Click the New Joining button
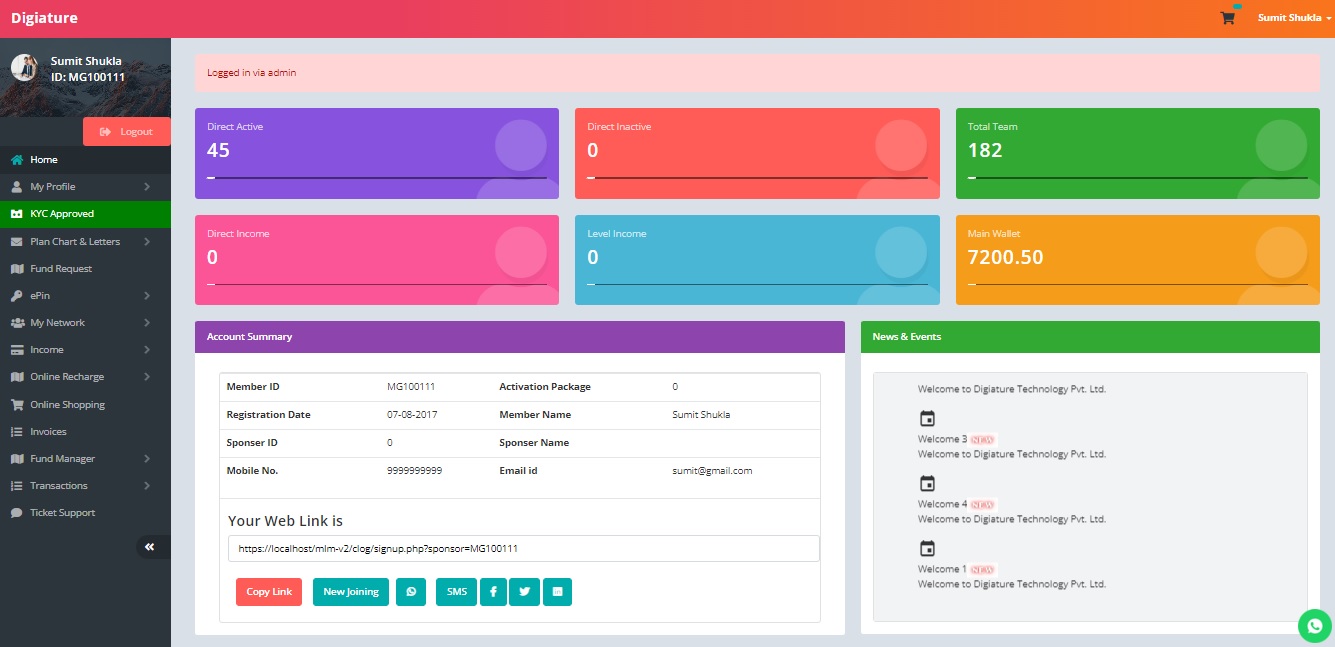 tap(351, 592)
